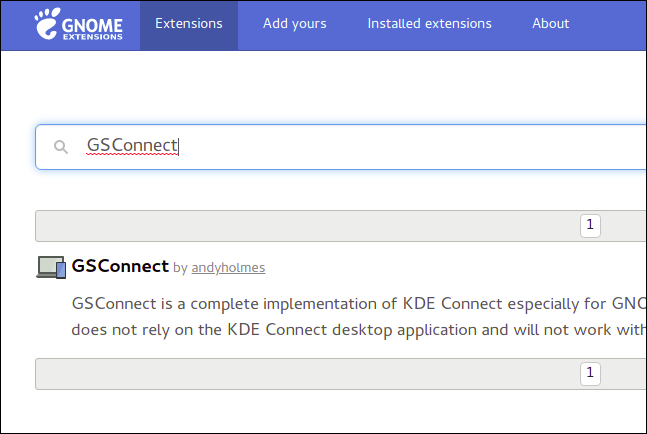The height and width of the screenshot is (434, 647).
Task: Click the GSConnect laptop-and-phone icon
Action: 51,267
